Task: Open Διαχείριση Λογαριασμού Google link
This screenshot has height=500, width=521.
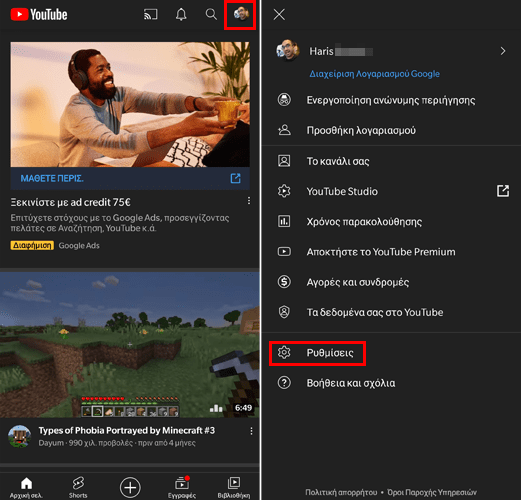Action: (x=374, y=74)
